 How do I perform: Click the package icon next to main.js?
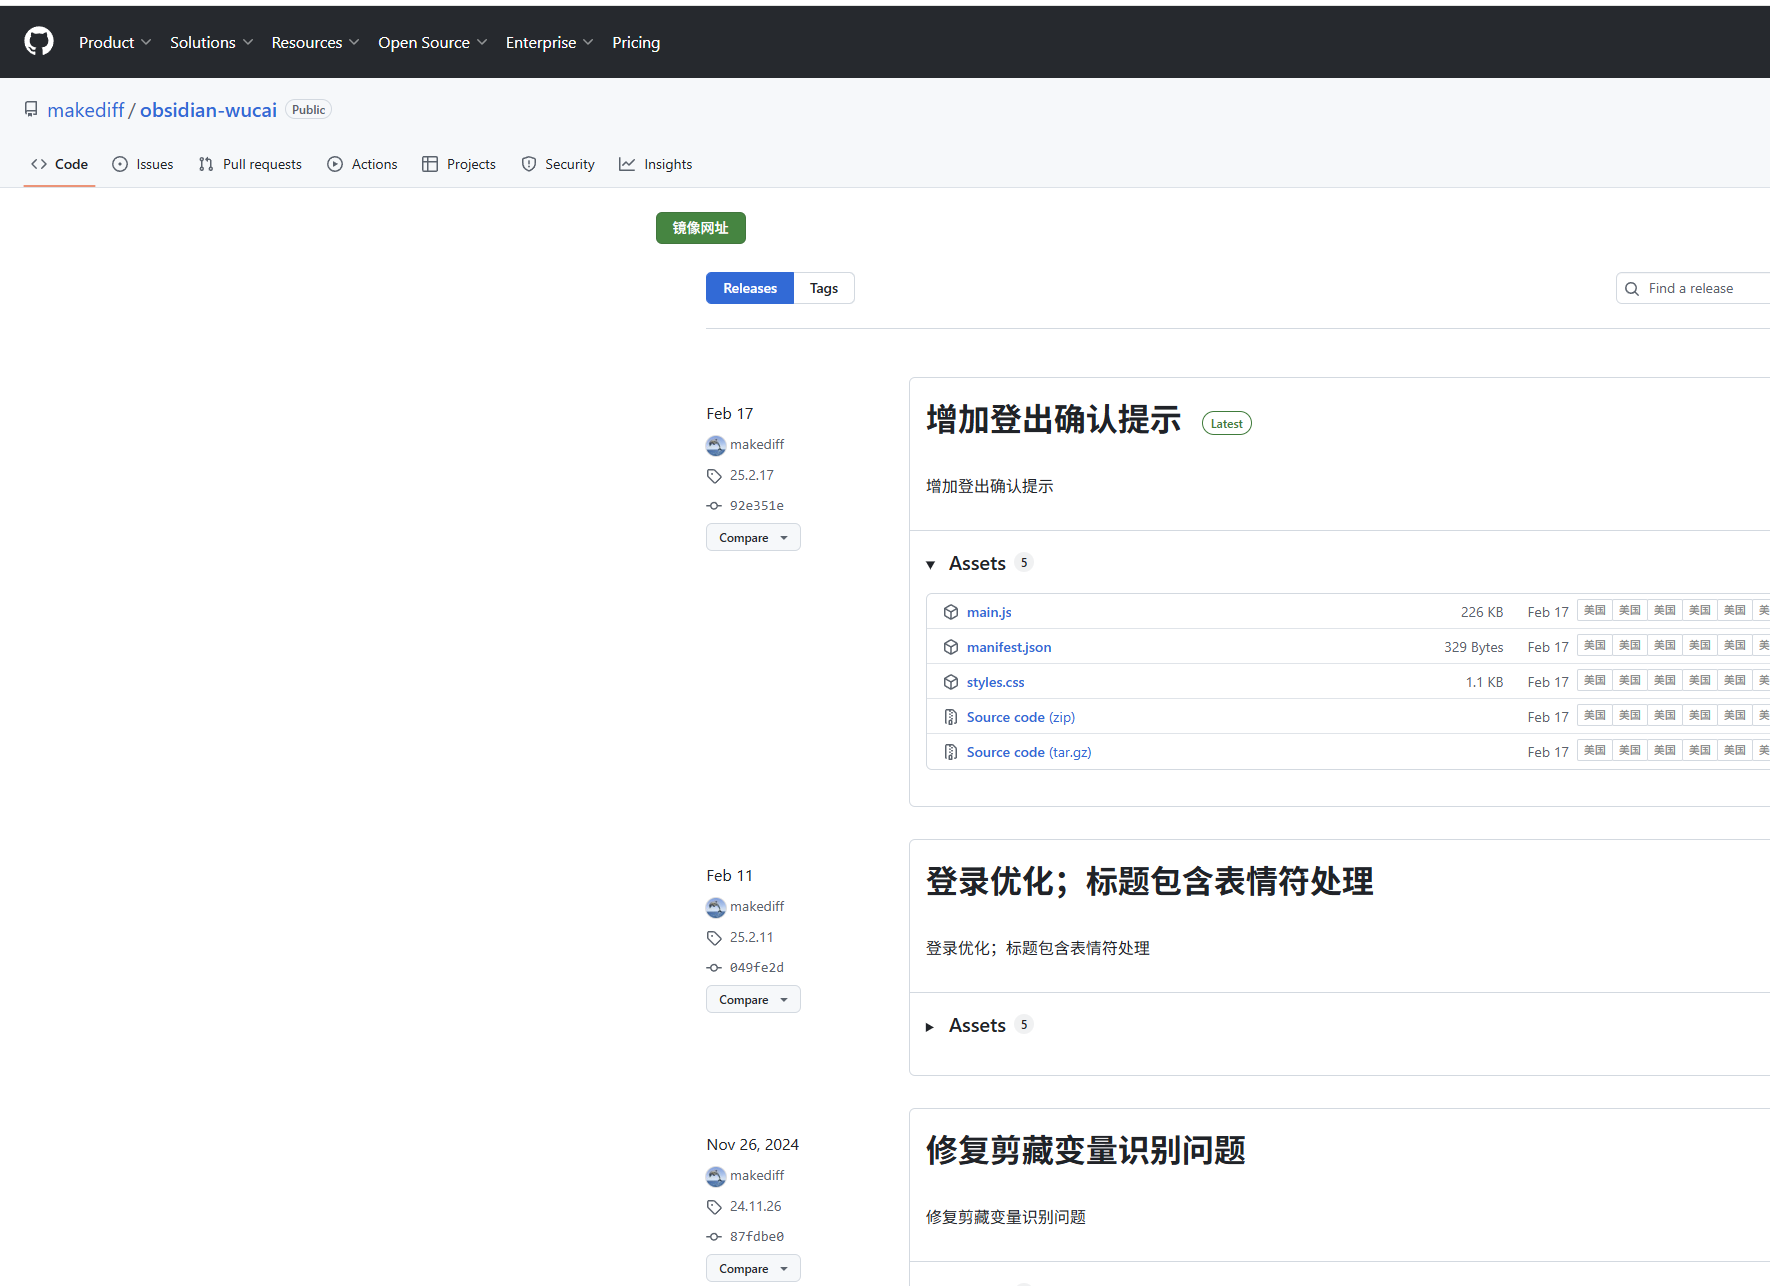click(951, 612)
